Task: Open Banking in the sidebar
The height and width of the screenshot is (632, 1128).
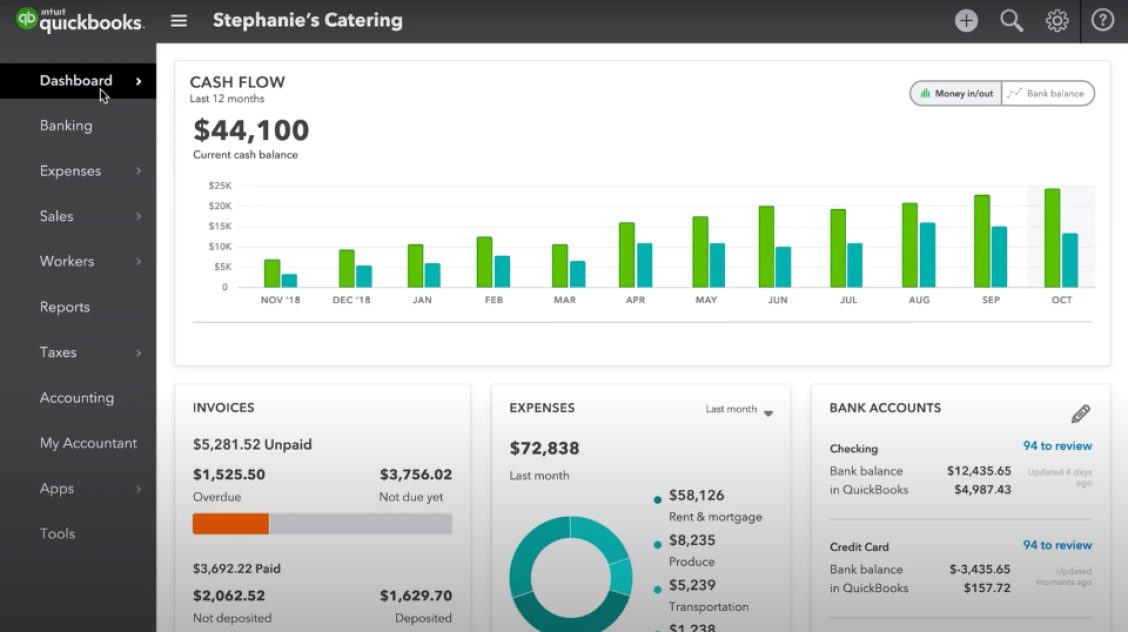Action: [66, 126]
